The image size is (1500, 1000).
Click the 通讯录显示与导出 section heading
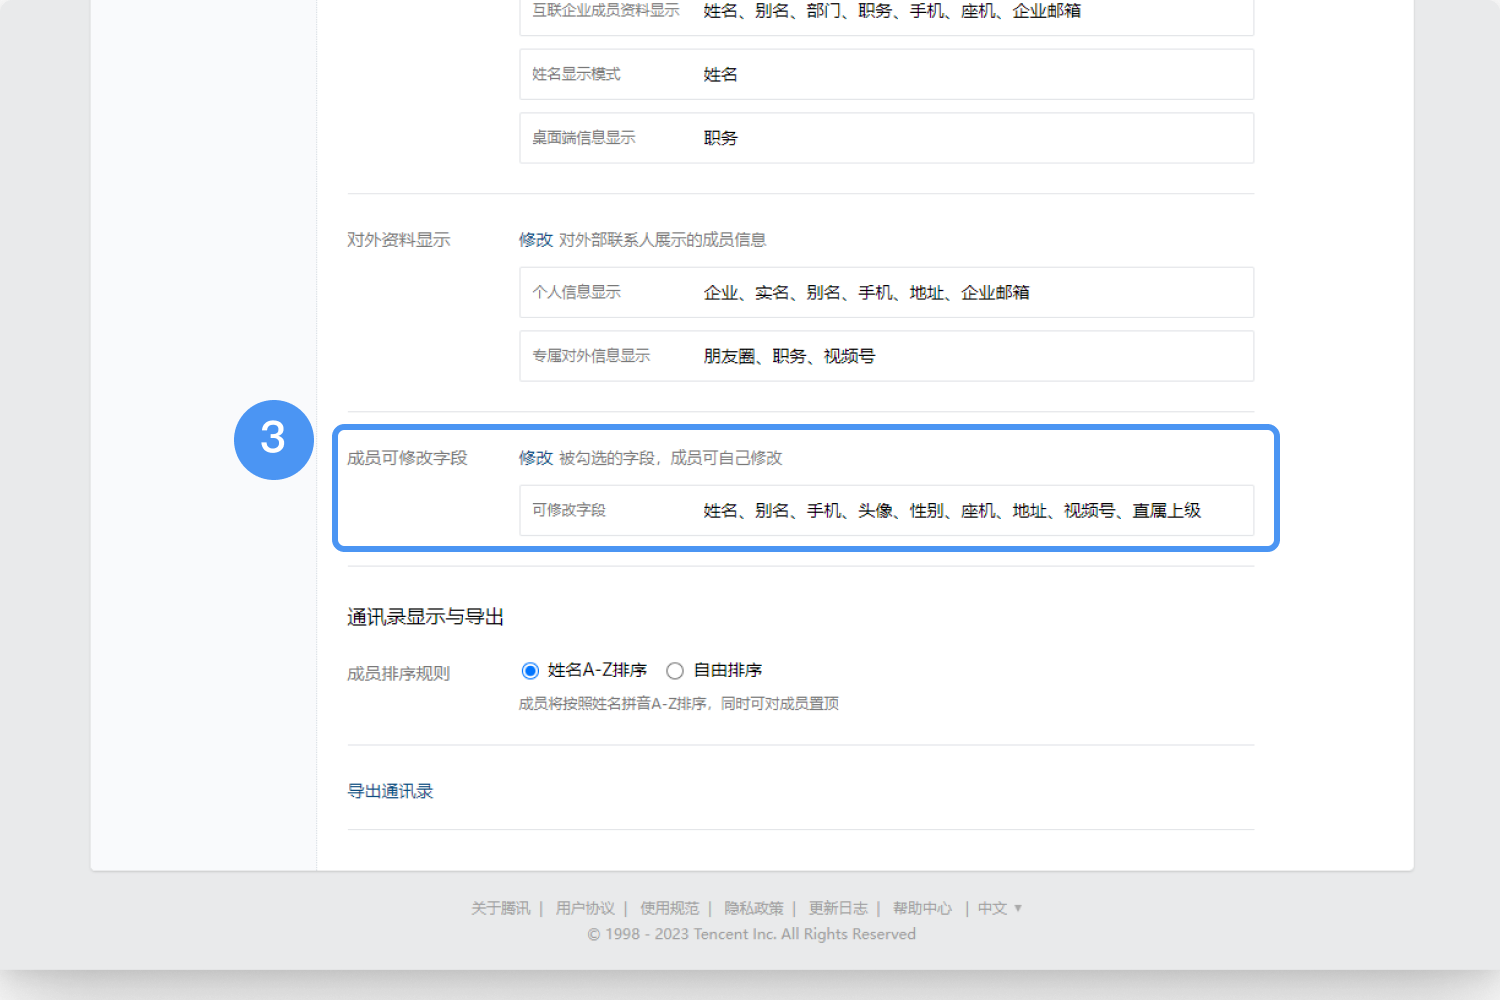[425, 617]
